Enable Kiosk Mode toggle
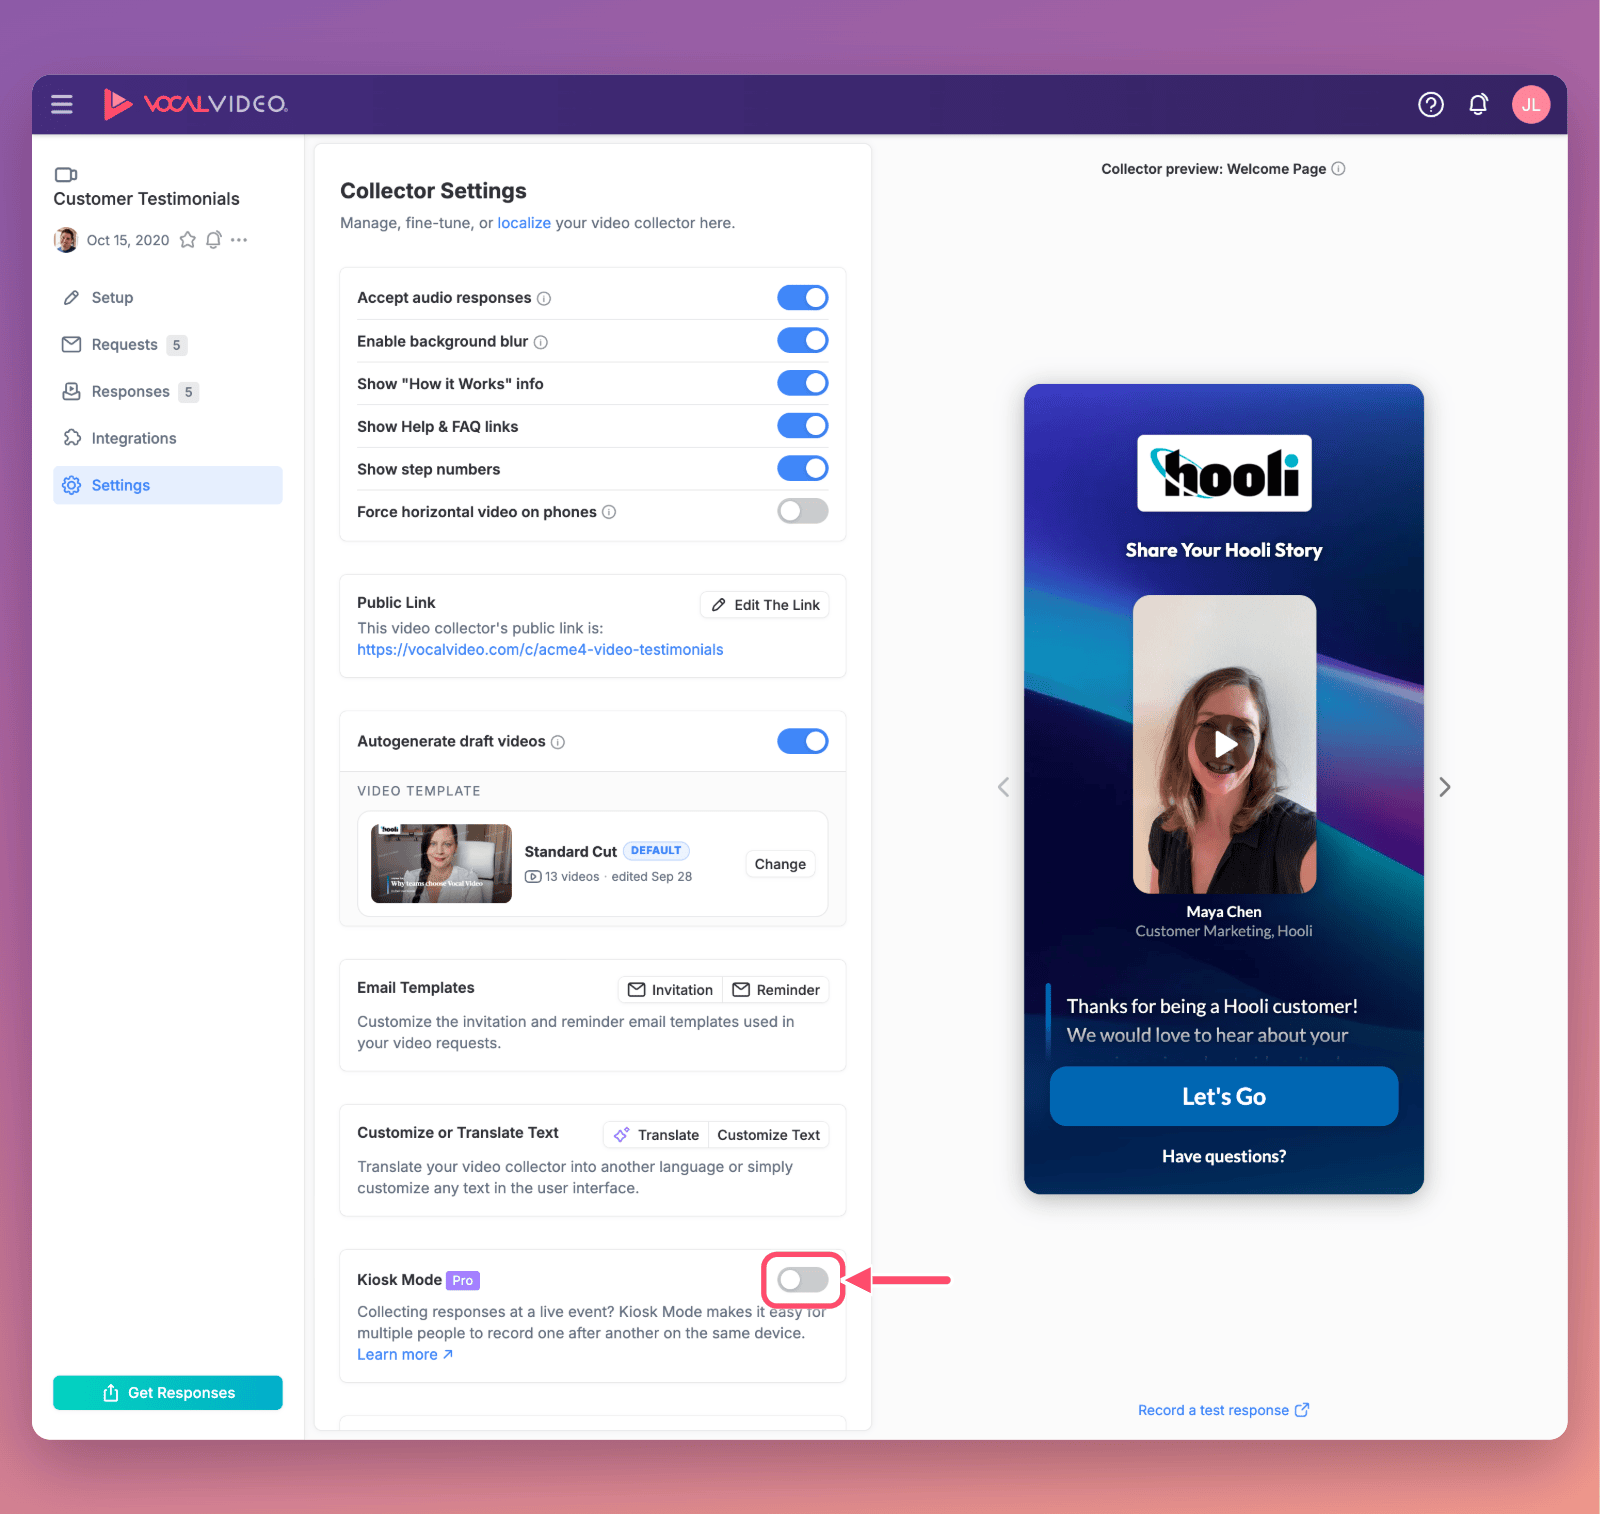 click(803, 1280)
